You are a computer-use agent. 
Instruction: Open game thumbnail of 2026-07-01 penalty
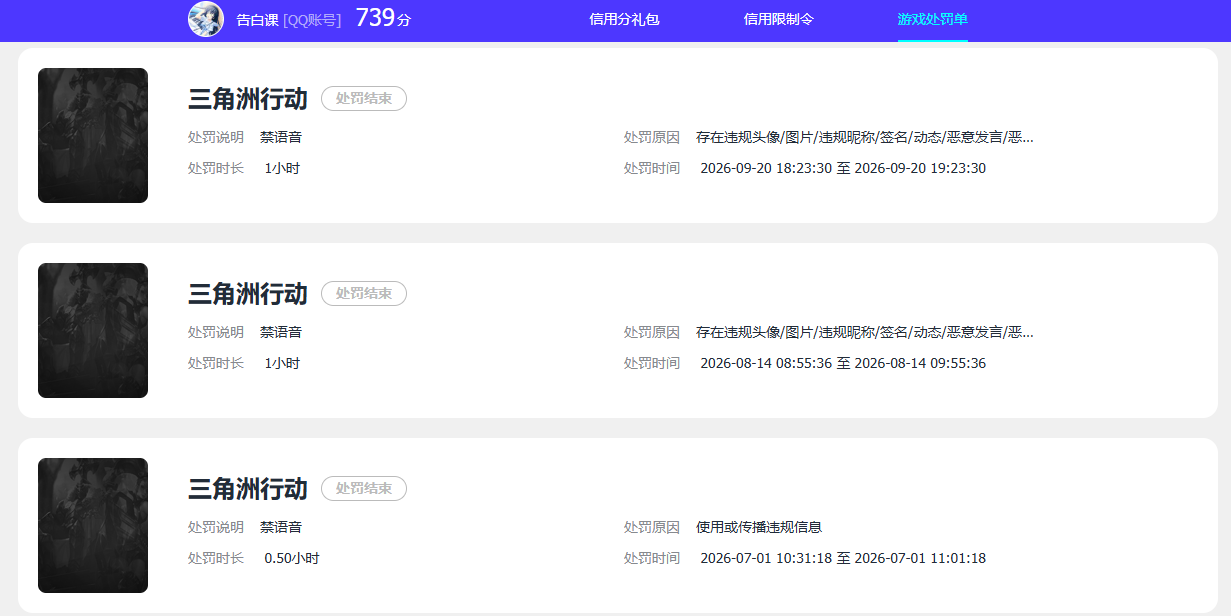pos(93,525)
